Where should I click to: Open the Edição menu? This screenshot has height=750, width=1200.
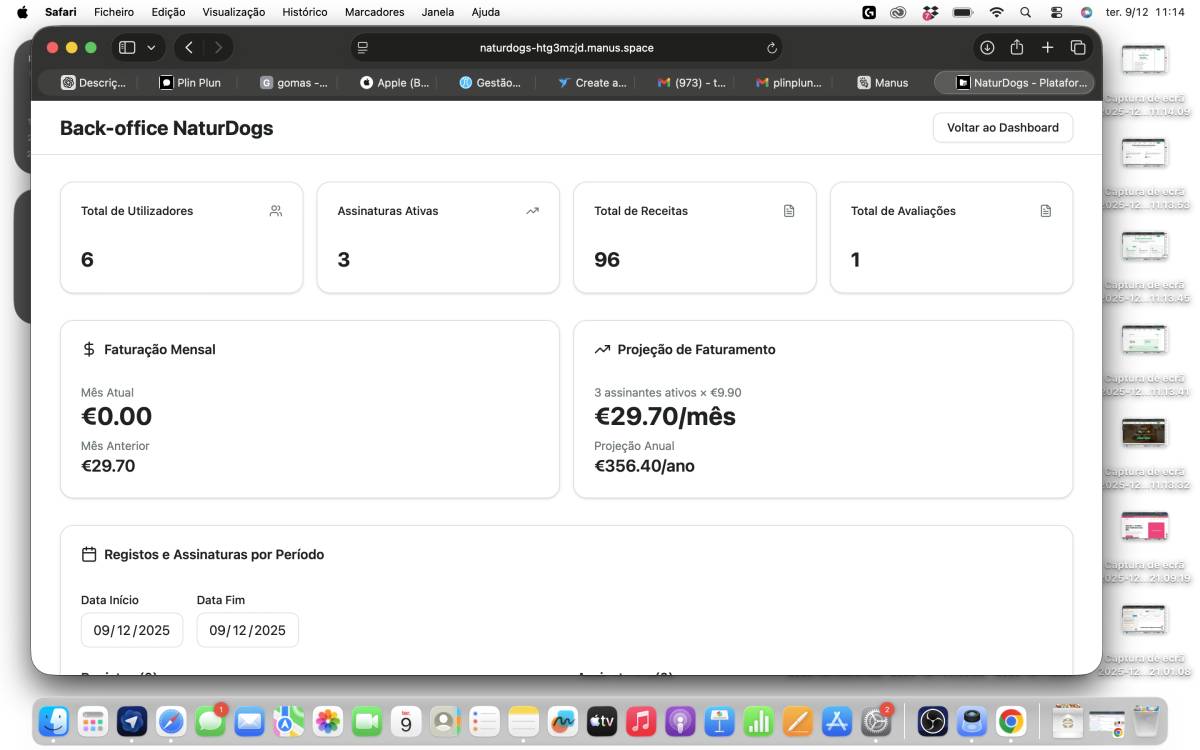(168, 12)
